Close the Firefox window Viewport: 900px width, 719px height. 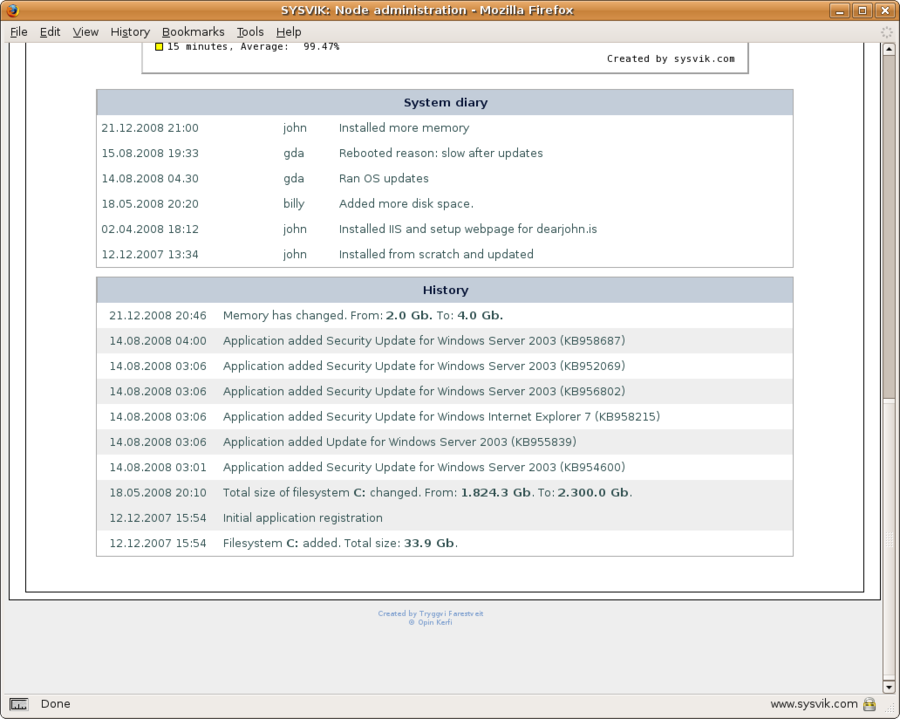click(x=885, y=10)
